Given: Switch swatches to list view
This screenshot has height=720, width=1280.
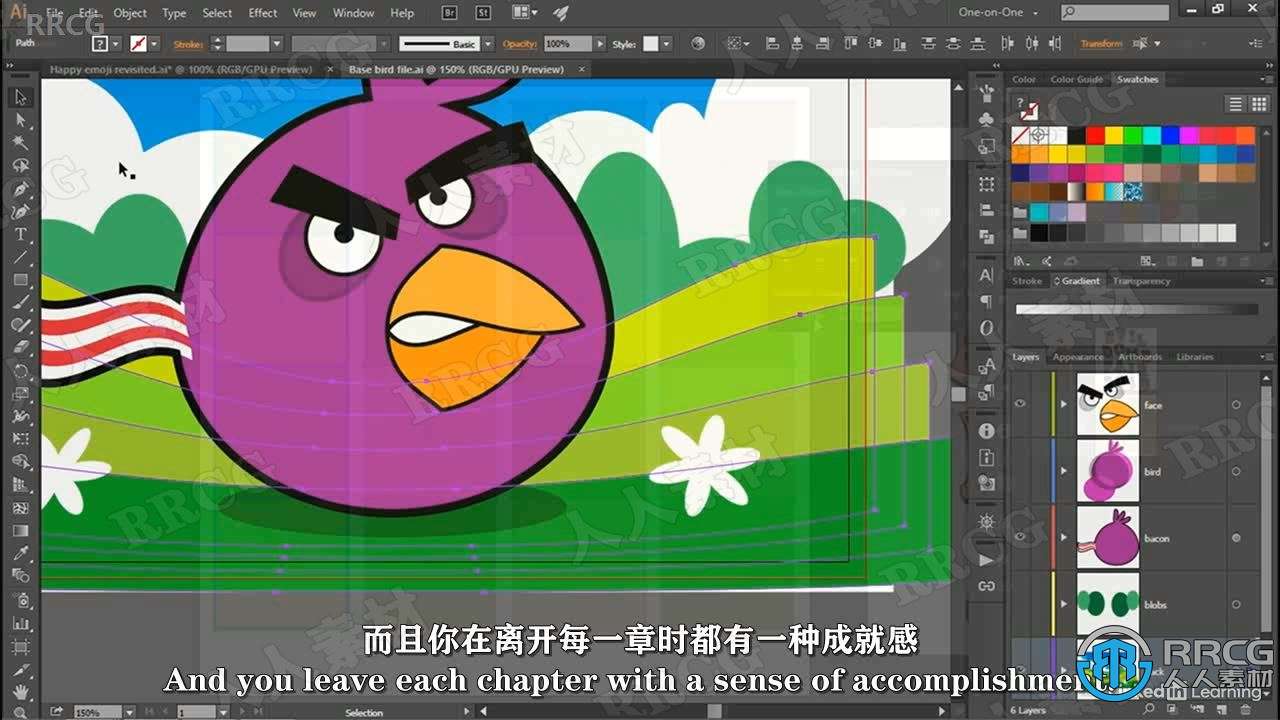Looking at the screenshot, I should (x=1235, y=104).
